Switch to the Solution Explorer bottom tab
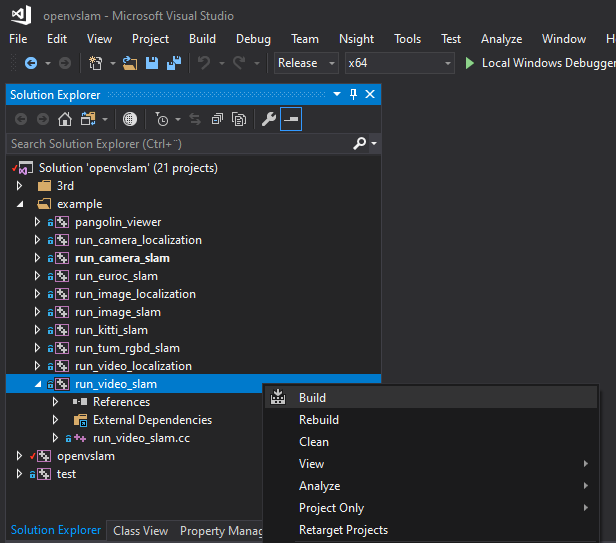Viewport: 616px width, 543px height. coord(56,530)
